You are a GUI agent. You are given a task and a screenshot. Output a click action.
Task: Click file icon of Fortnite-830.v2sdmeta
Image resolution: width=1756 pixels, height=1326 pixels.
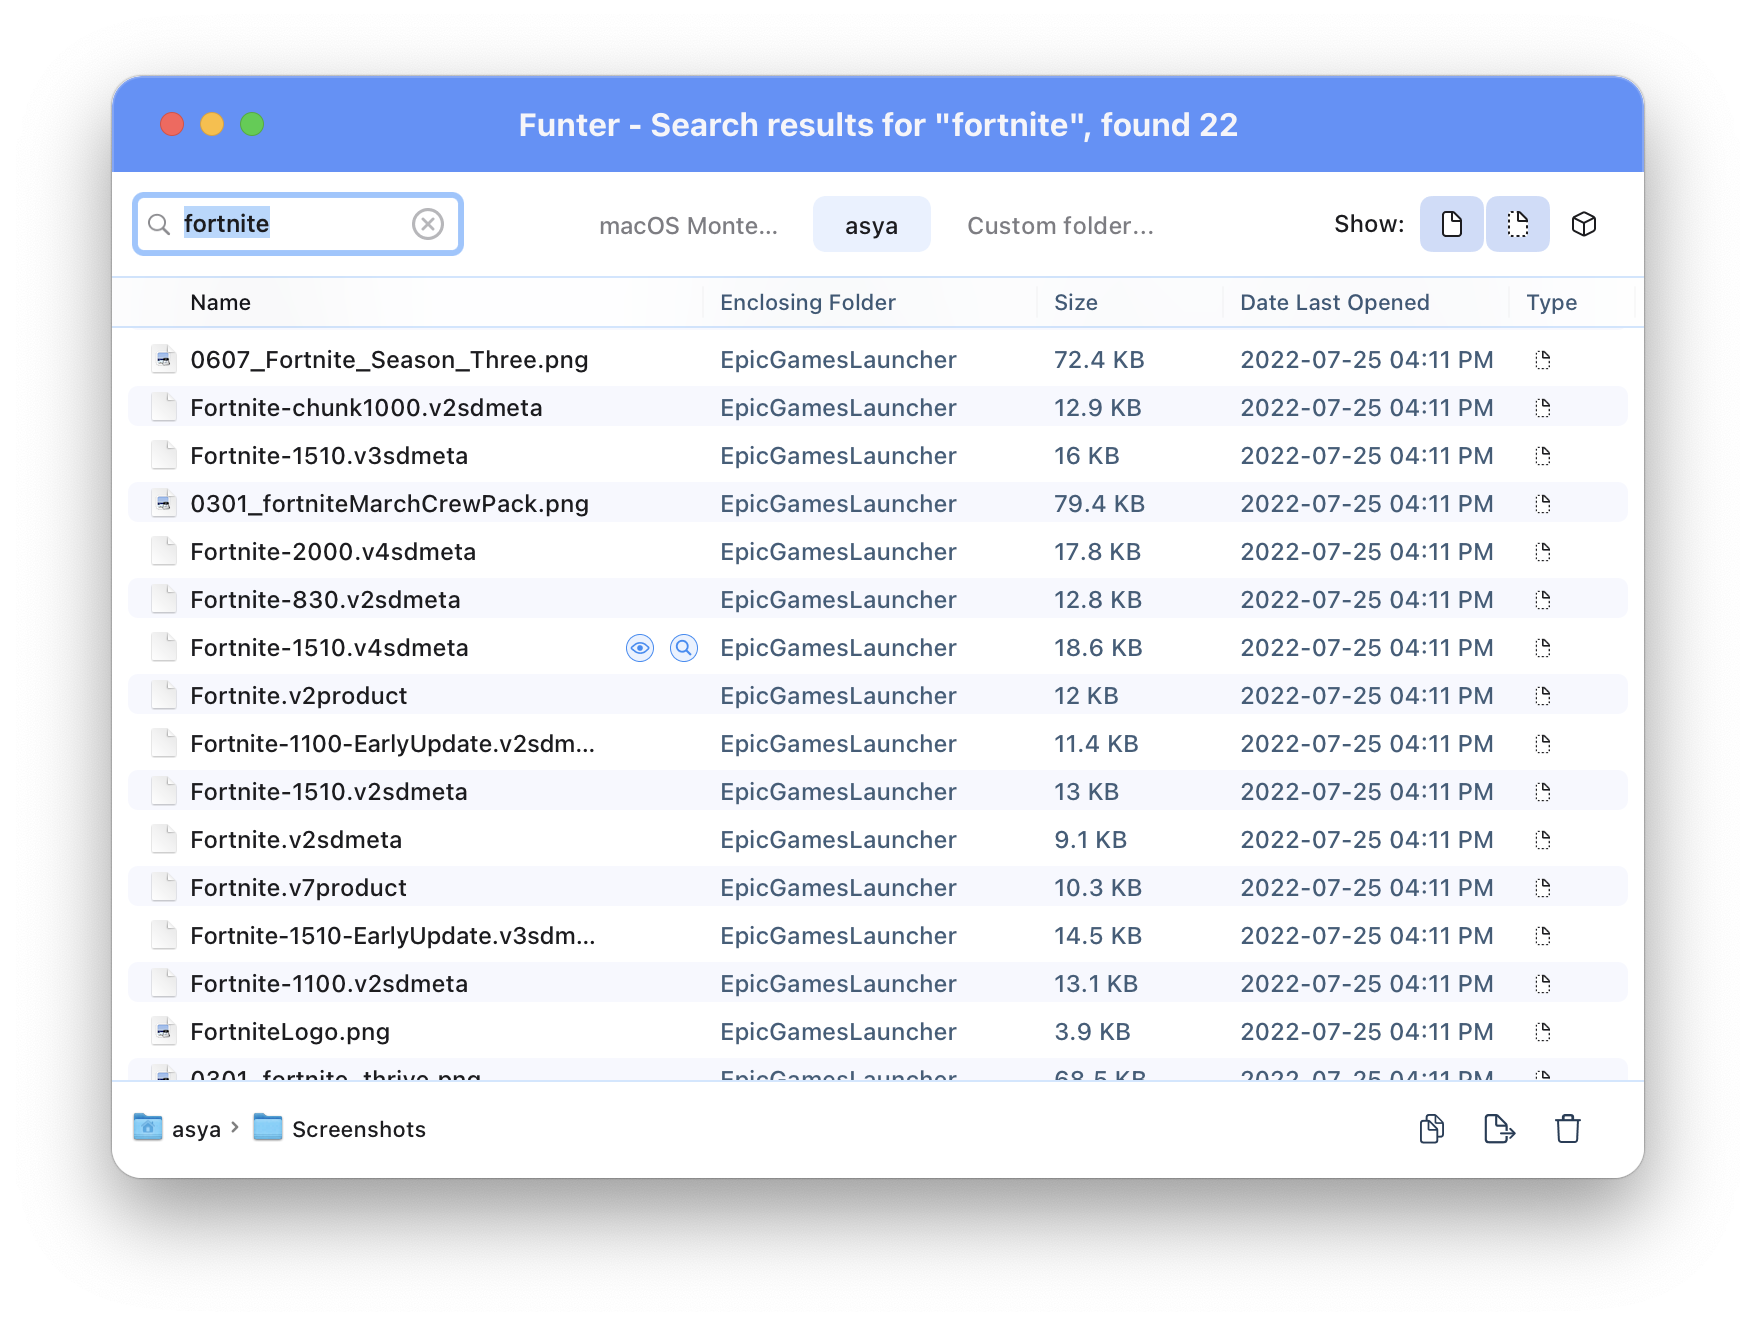pos(164,599)
